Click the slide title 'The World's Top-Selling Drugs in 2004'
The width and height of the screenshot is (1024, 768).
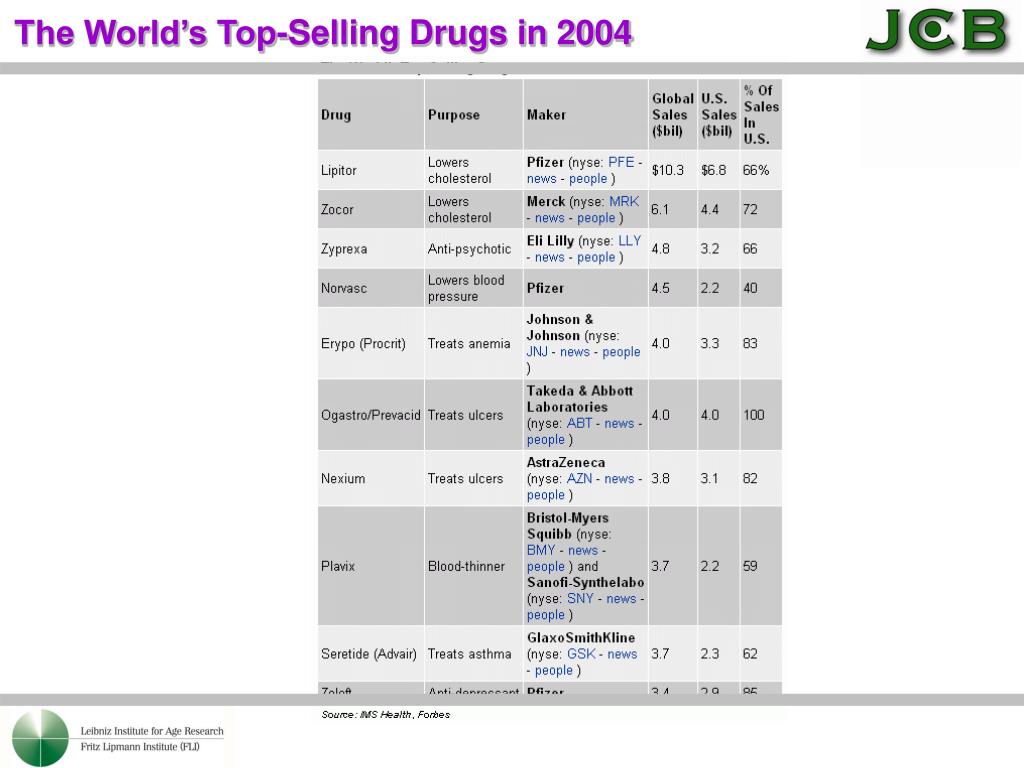[323, 33]
